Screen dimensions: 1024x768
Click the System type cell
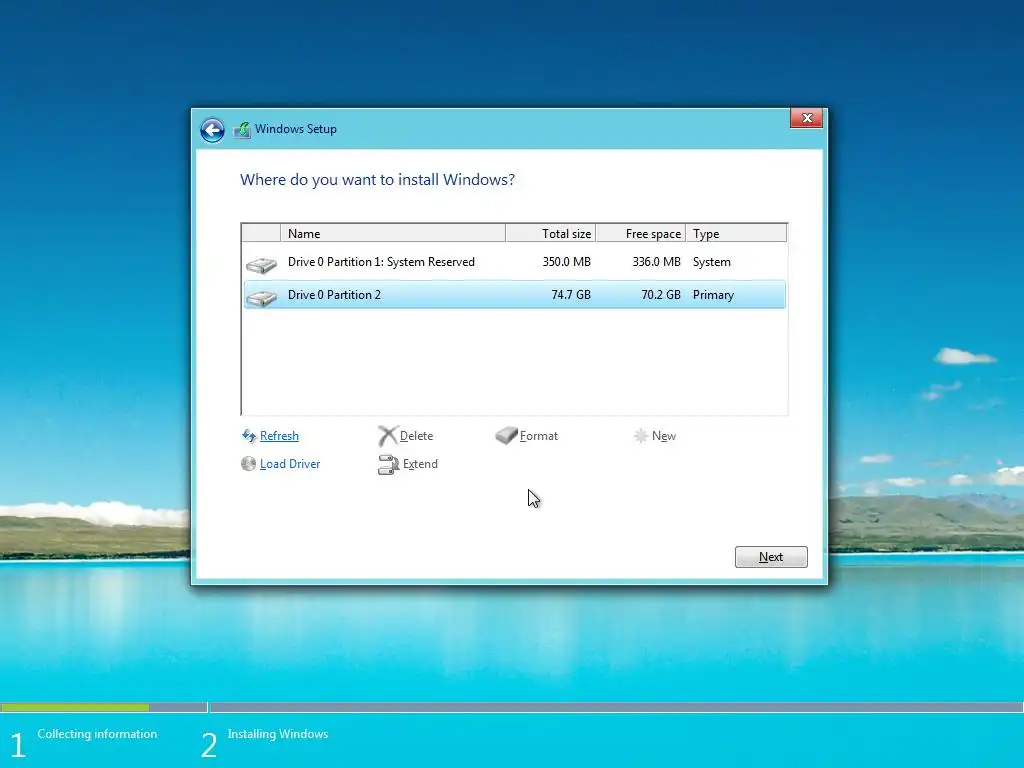point(712,262)
